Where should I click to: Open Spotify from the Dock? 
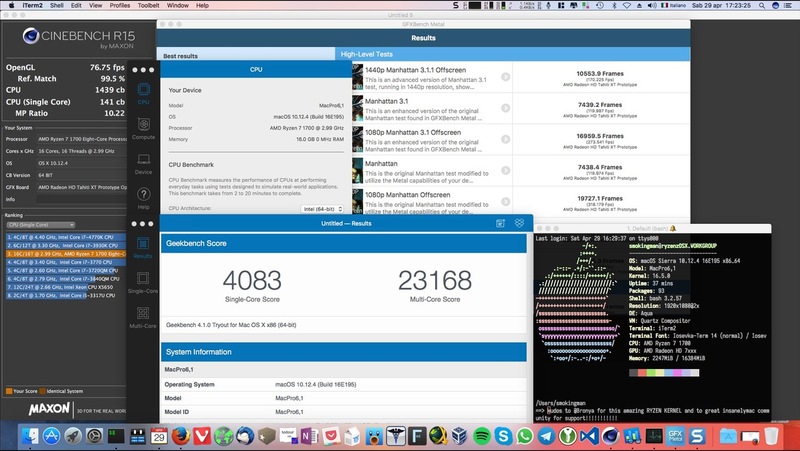pyautogui.click(x=482, y=436)
